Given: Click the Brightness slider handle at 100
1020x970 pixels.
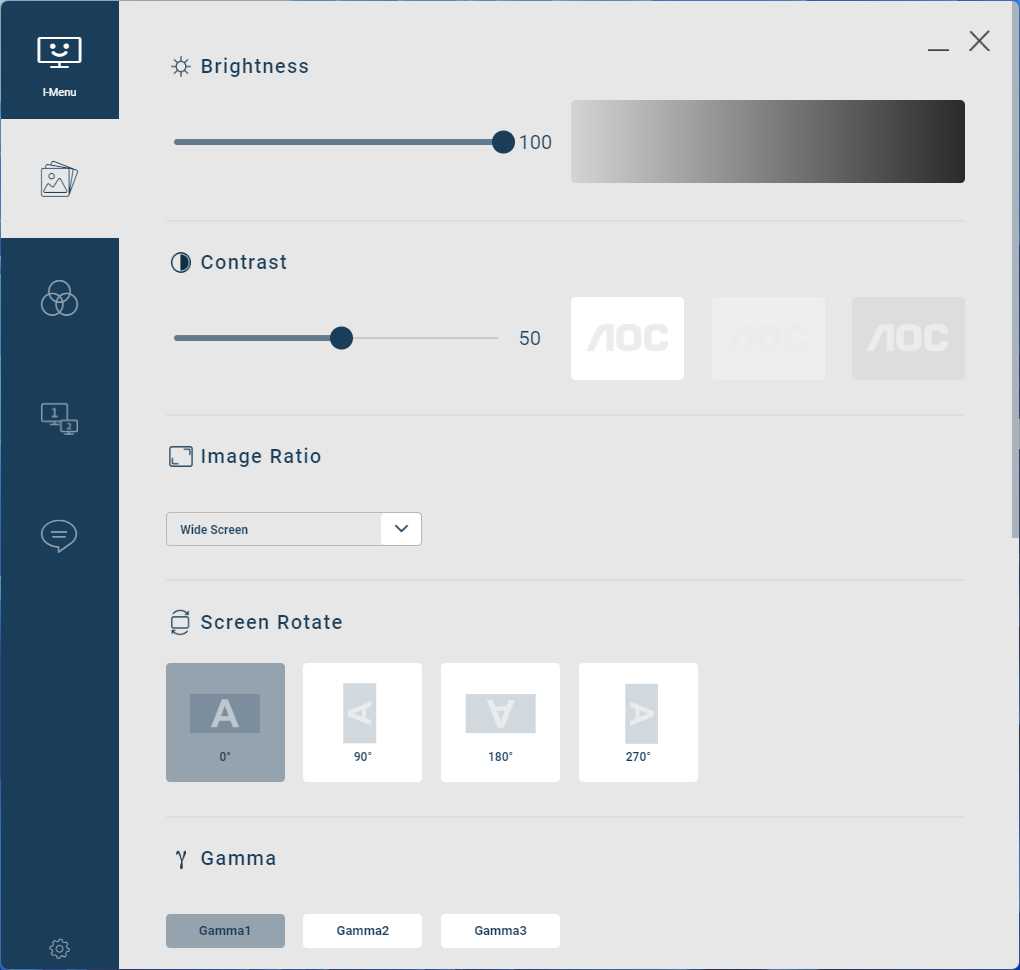Looking at the screenshot, I should [x=503, y=142].
